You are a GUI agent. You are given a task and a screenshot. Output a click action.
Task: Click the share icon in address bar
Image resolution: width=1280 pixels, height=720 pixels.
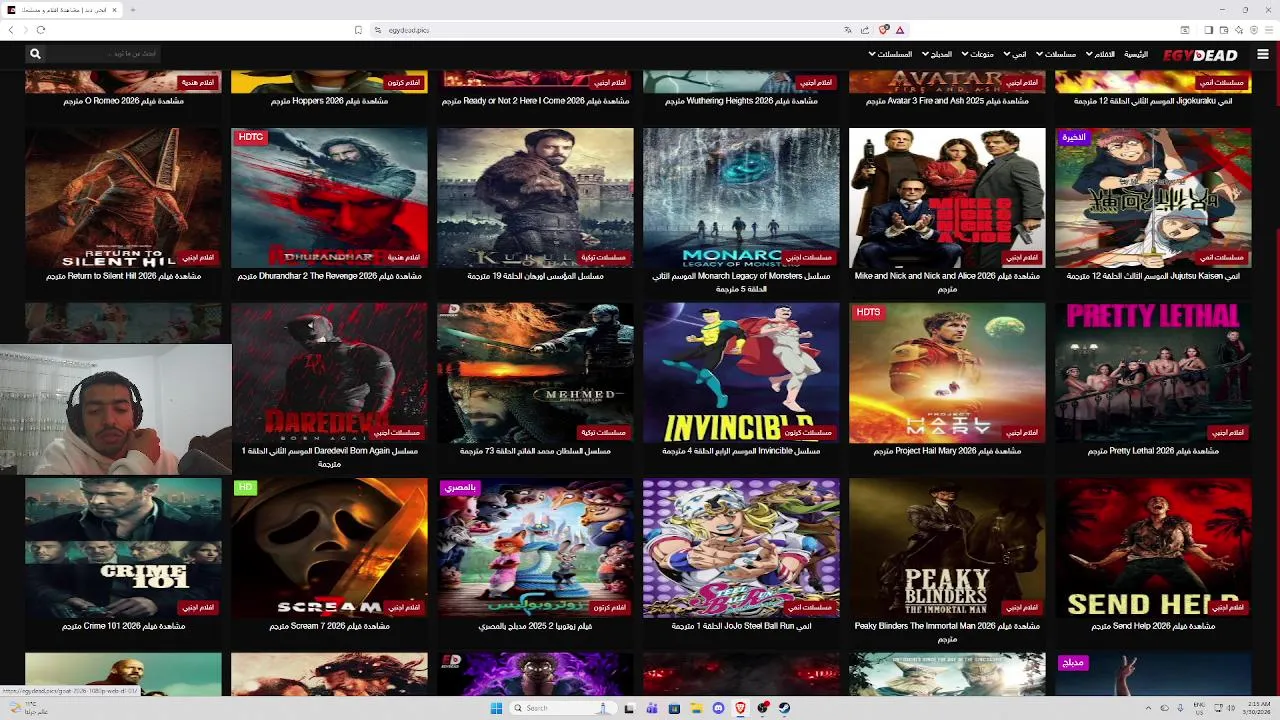865,30
